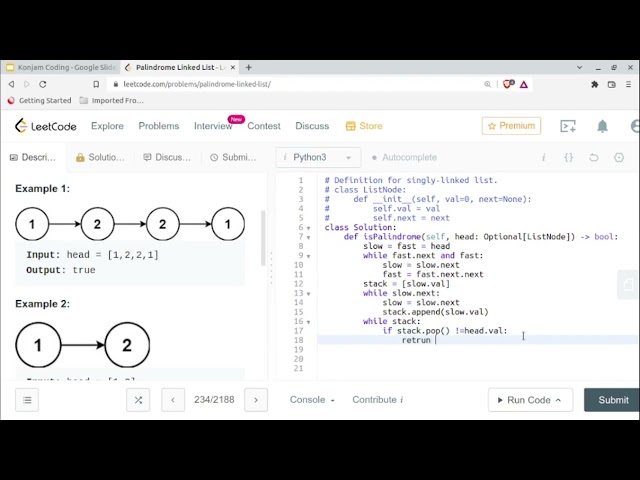
Task: Collapse code fold arrow at line 9
Action: tap(309, 256)
